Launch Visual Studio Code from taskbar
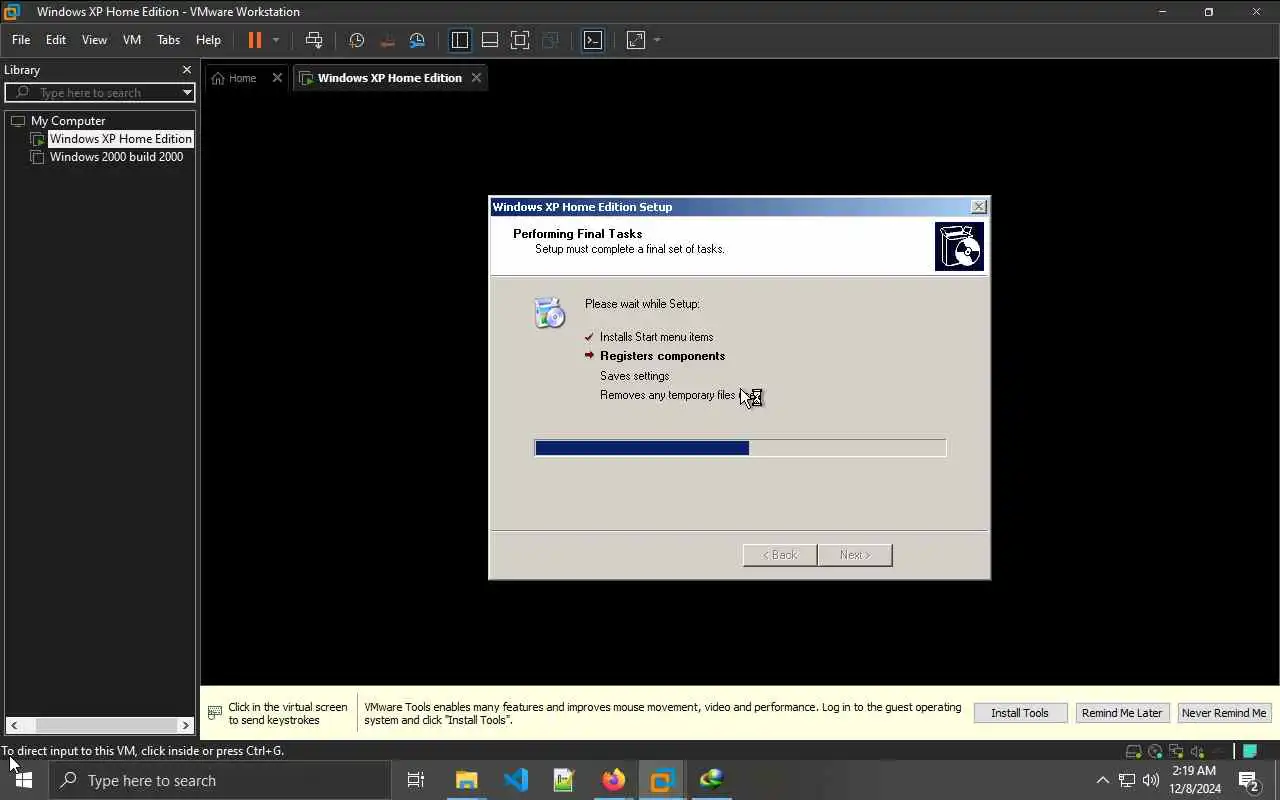1280x800 pixels. (516, 780)
